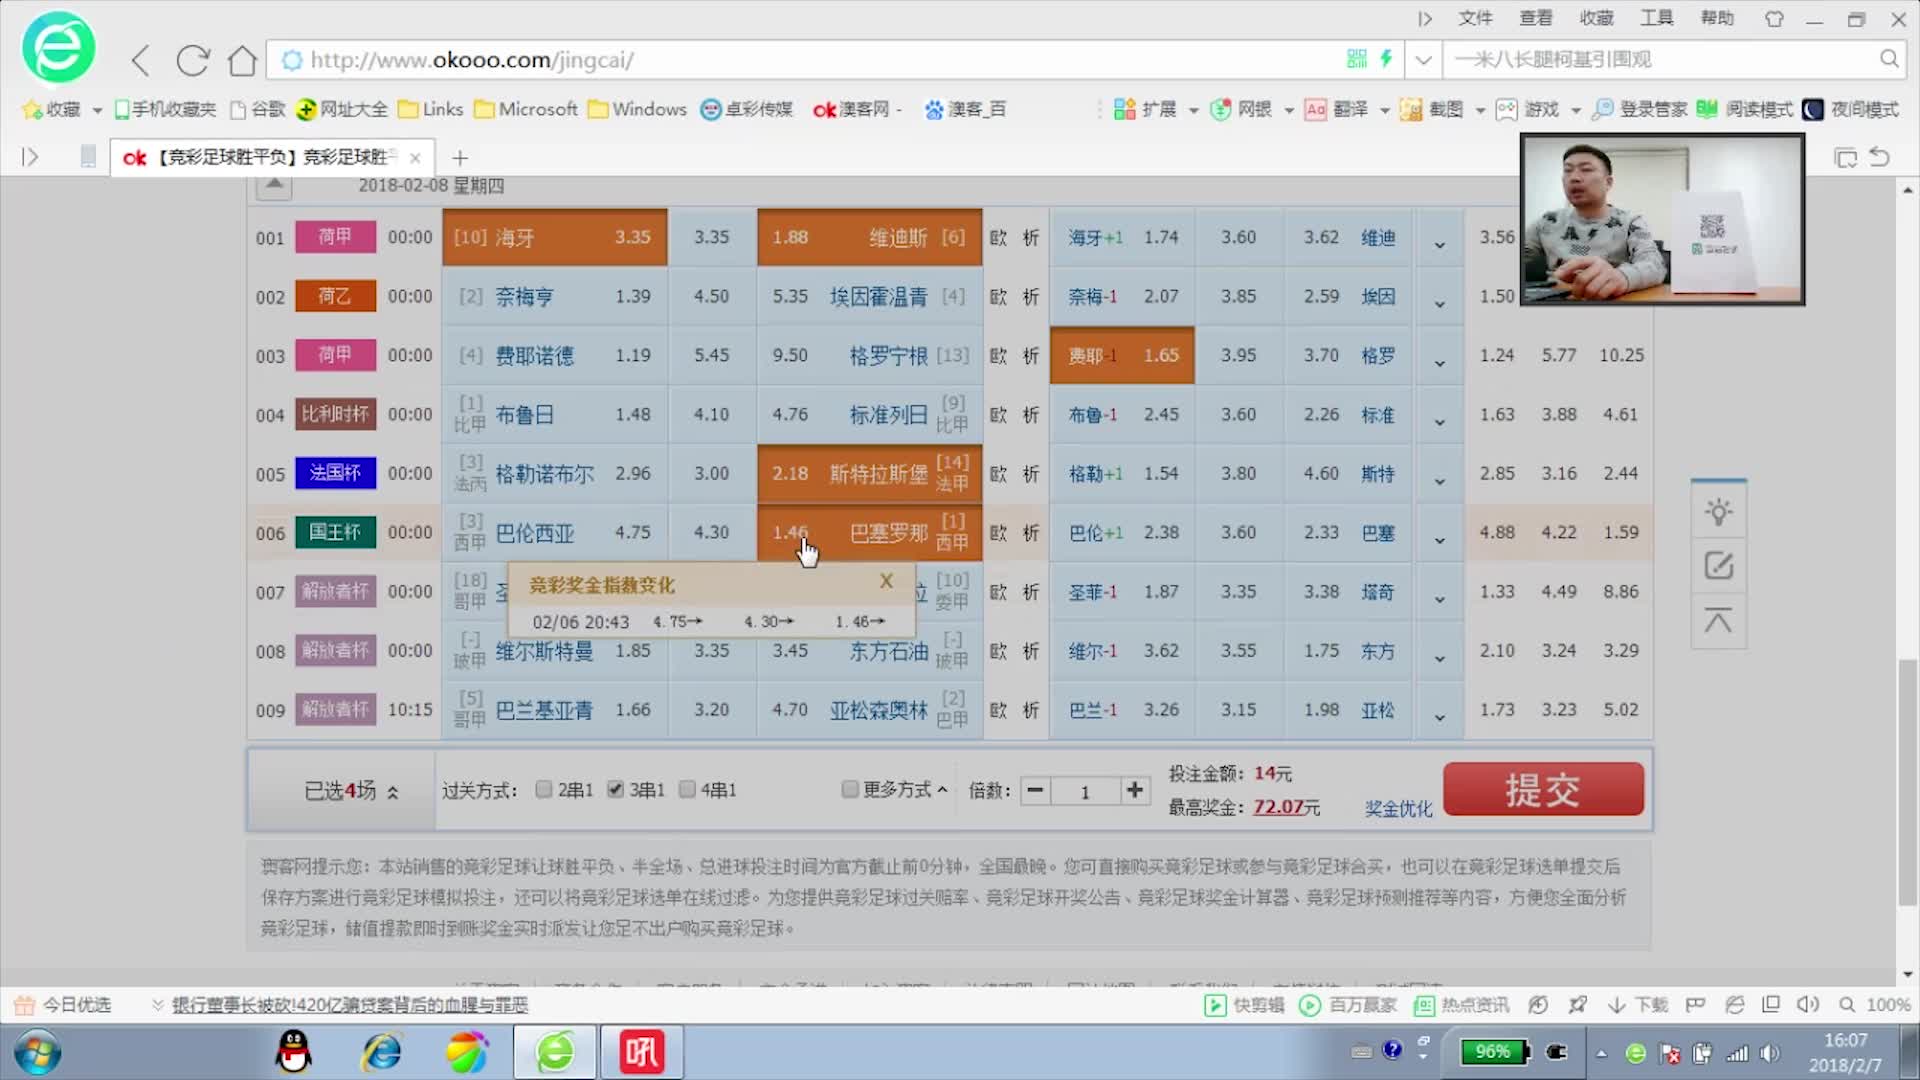
Task: Open Internet Explorer from taskbar
Action: (x=381, y=1052)
